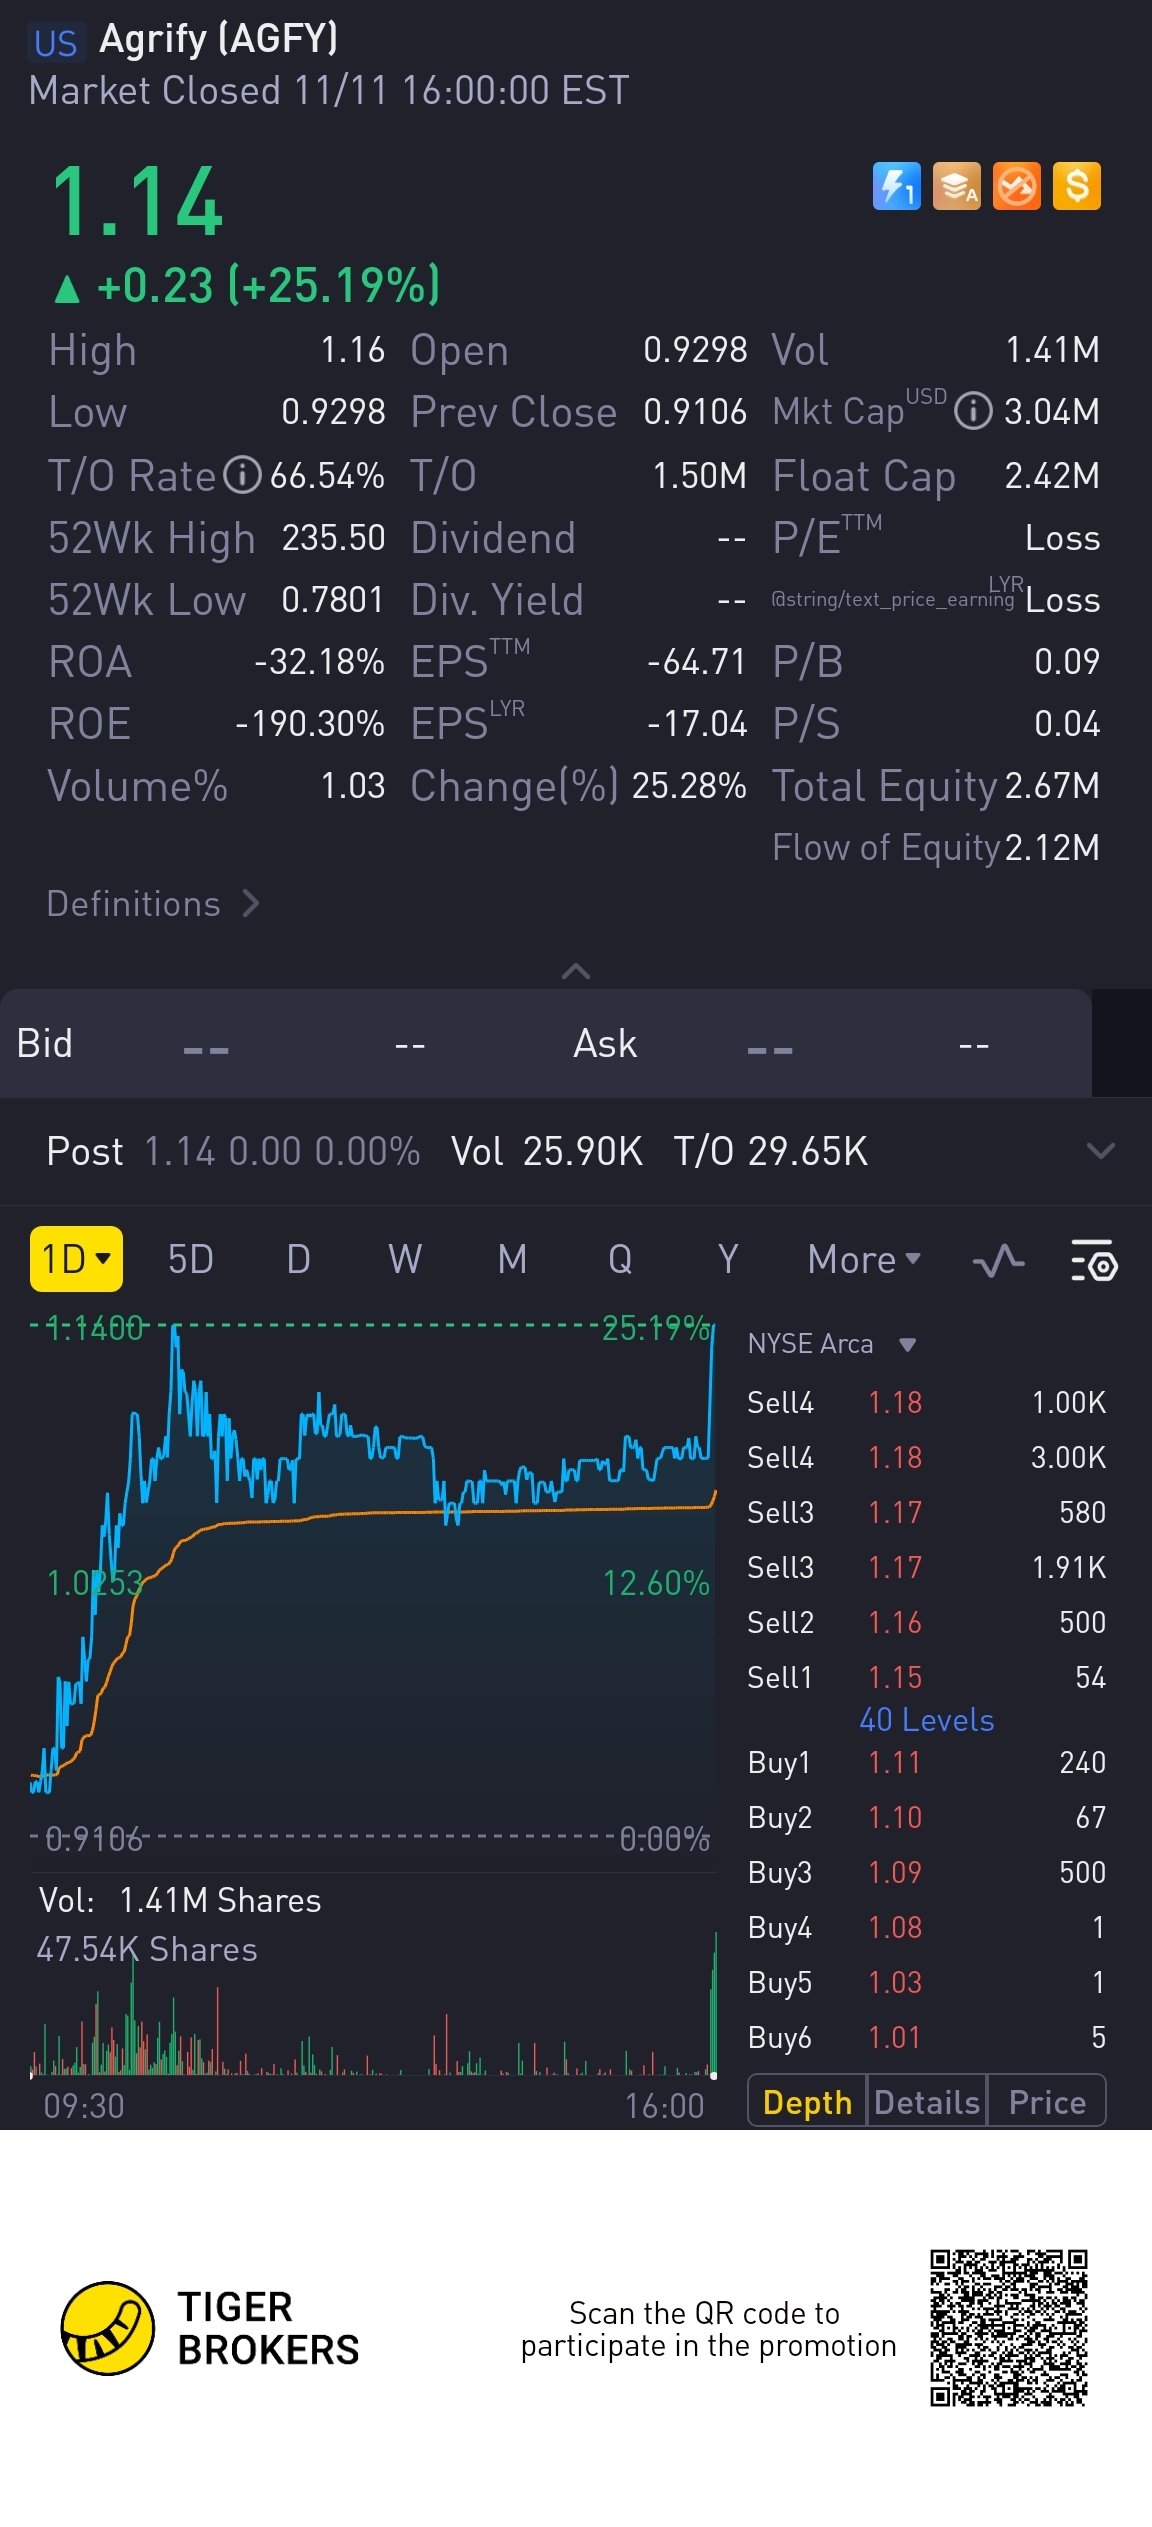The height and width of the screenshot is (2527, 1152).
Task: Open chart display settings icon
Action: click(x=1094, y=1260)
